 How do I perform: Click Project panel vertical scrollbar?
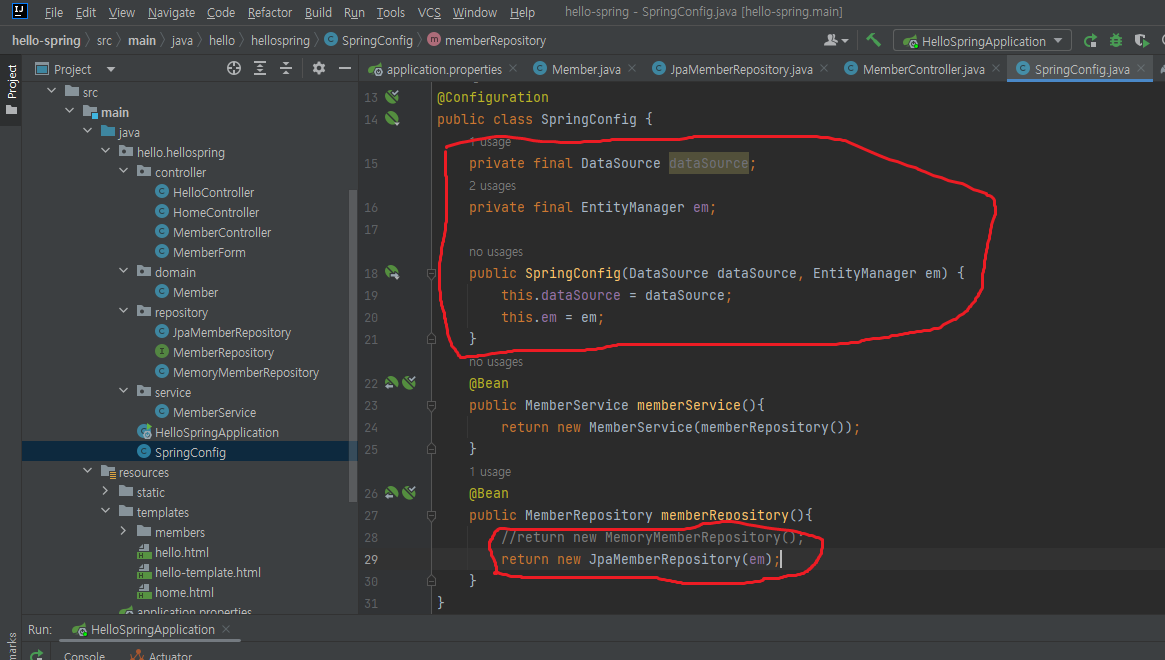353,346
